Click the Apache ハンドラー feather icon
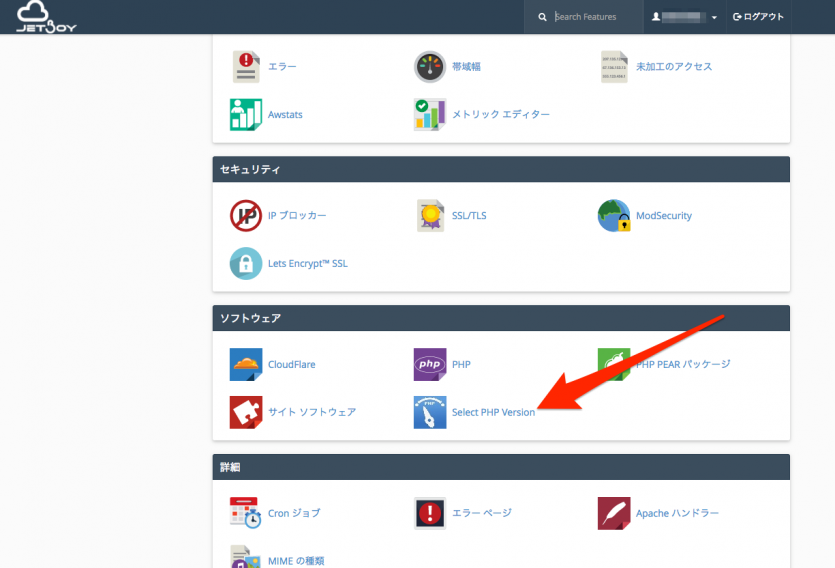The height and width of the screenshot is (568, 835). pyautogui.click(x=613, y=513)
